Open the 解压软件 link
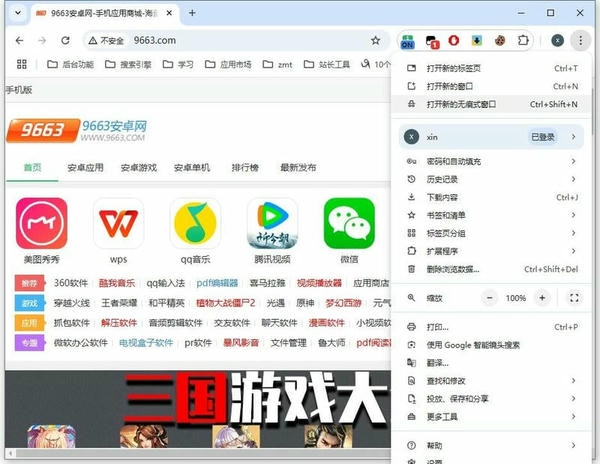The image size is (600, 464). pos(119,323)
